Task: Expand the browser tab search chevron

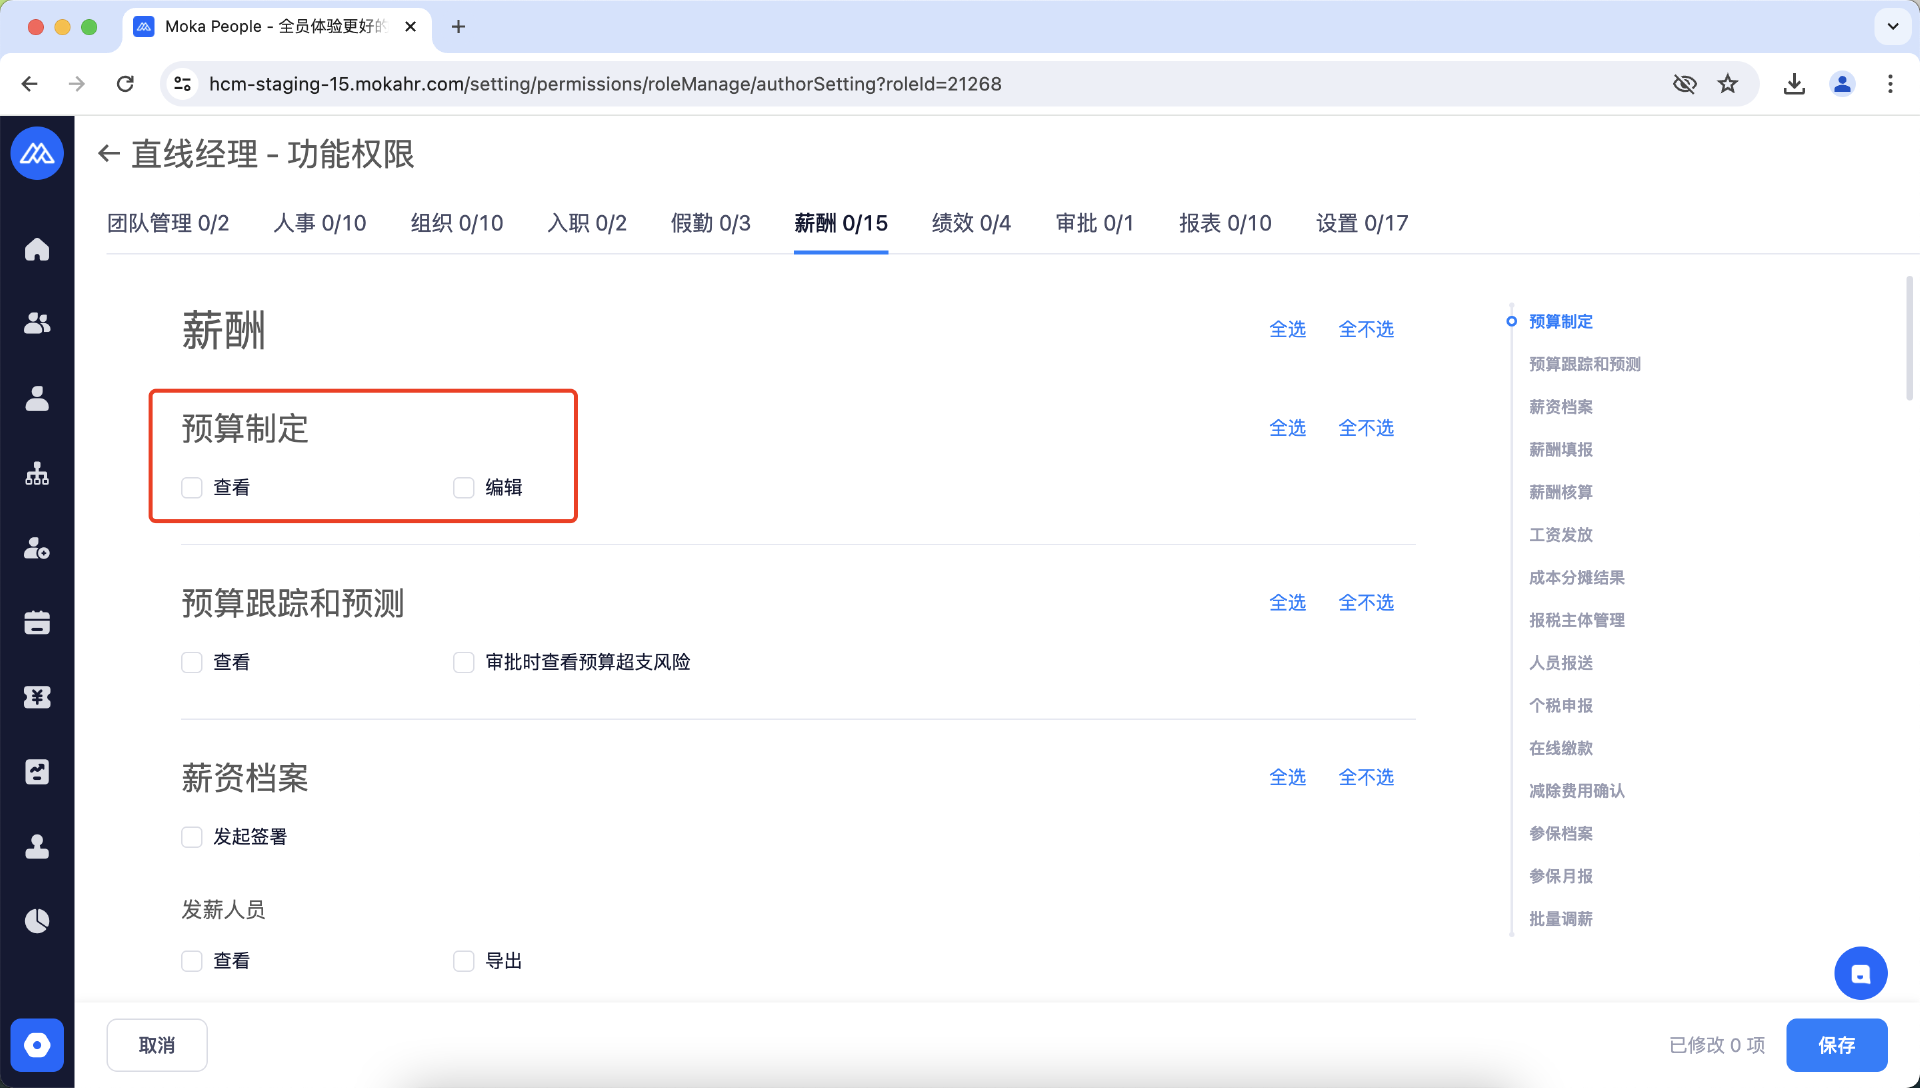Action: pyautogui.click(x=1892, y=27)
